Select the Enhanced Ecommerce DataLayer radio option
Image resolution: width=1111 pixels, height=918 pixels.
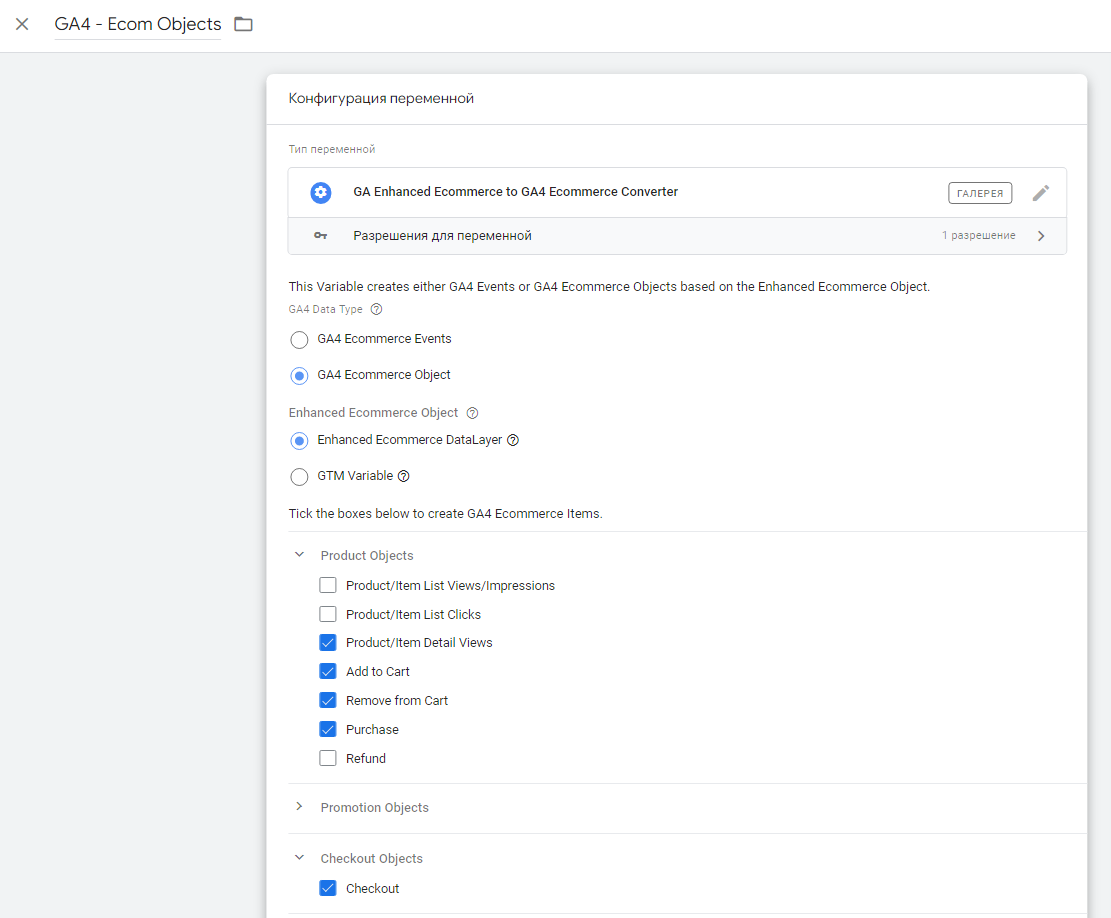click(x=299, y=441)
